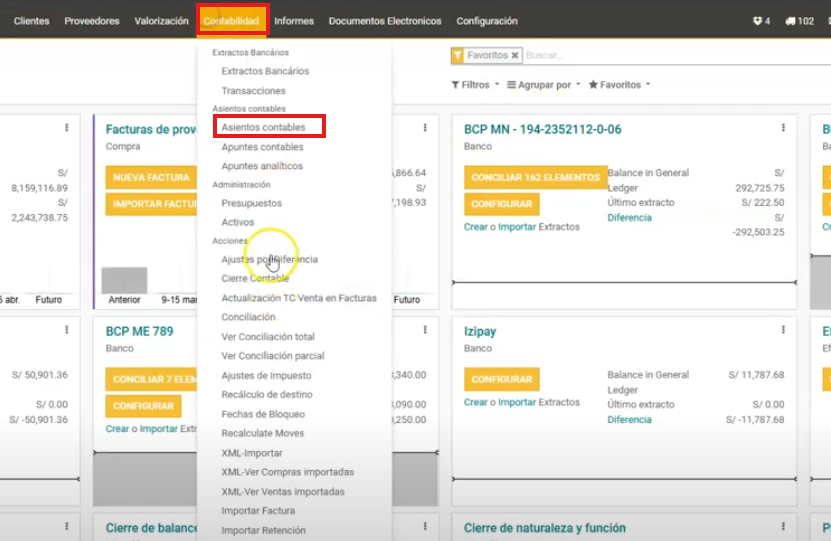Open the BCP MN card kebab menu
Viewport: 831px width, 541px height.
(x=783, y=128)
